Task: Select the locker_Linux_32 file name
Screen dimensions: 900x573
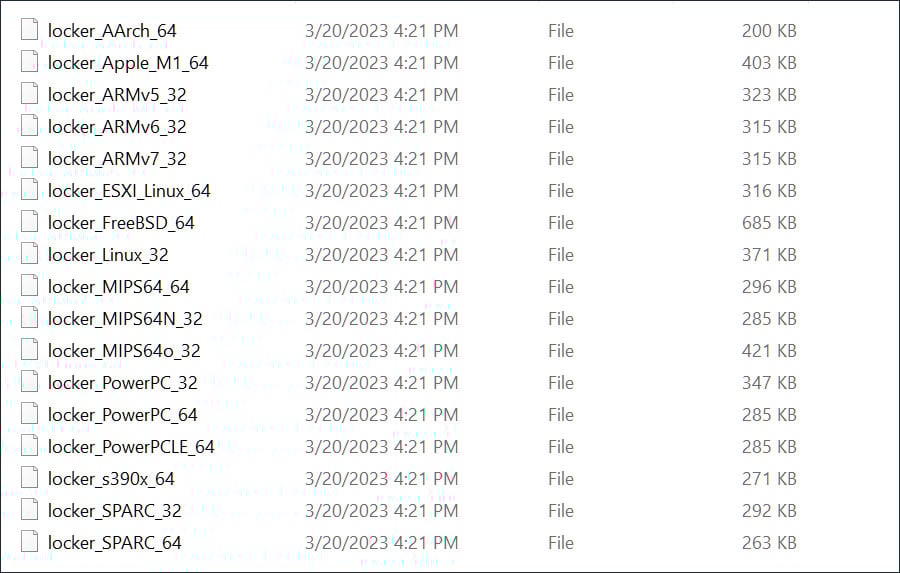Action: tap(108, 255)
